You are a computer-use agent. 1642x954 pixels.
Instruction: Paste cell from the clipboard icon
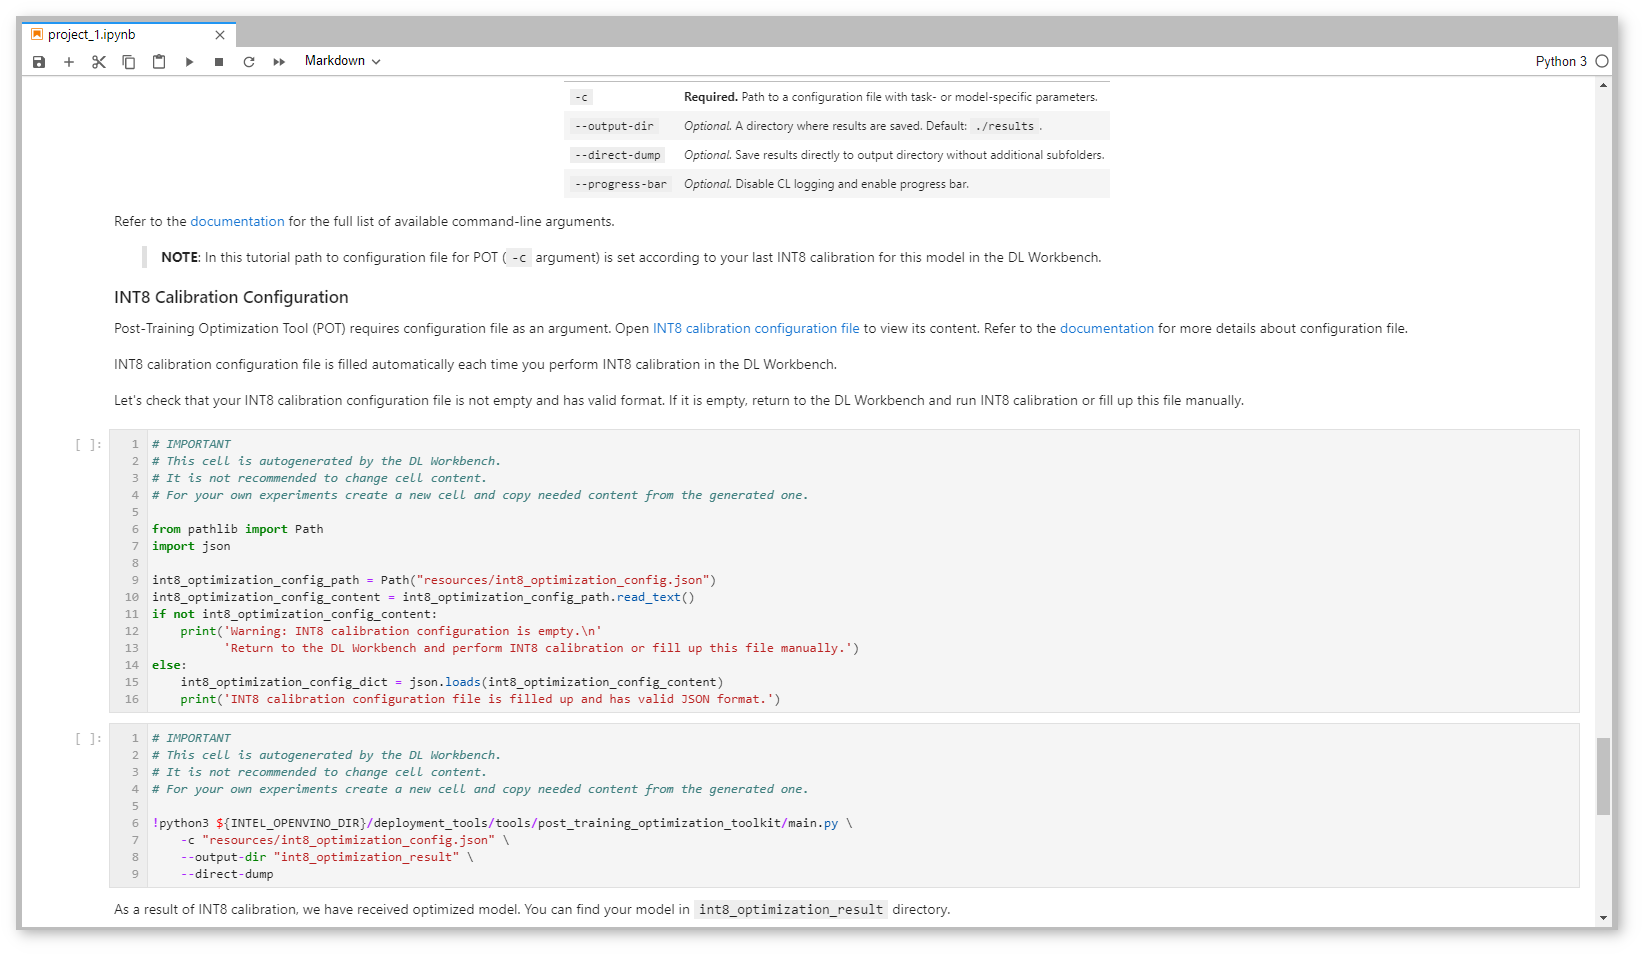click(x=159, y=62)
